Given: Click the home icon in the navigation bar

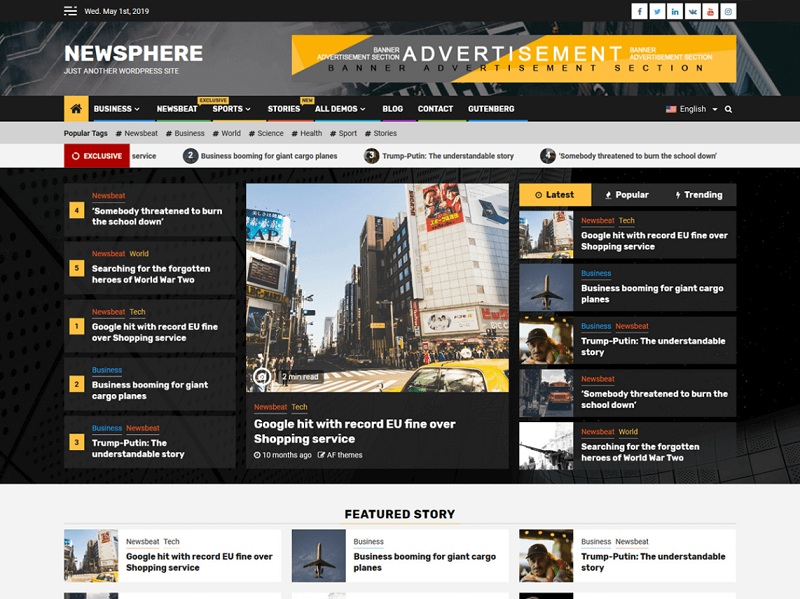Looking at the screenshot, I should pos(74,109).
